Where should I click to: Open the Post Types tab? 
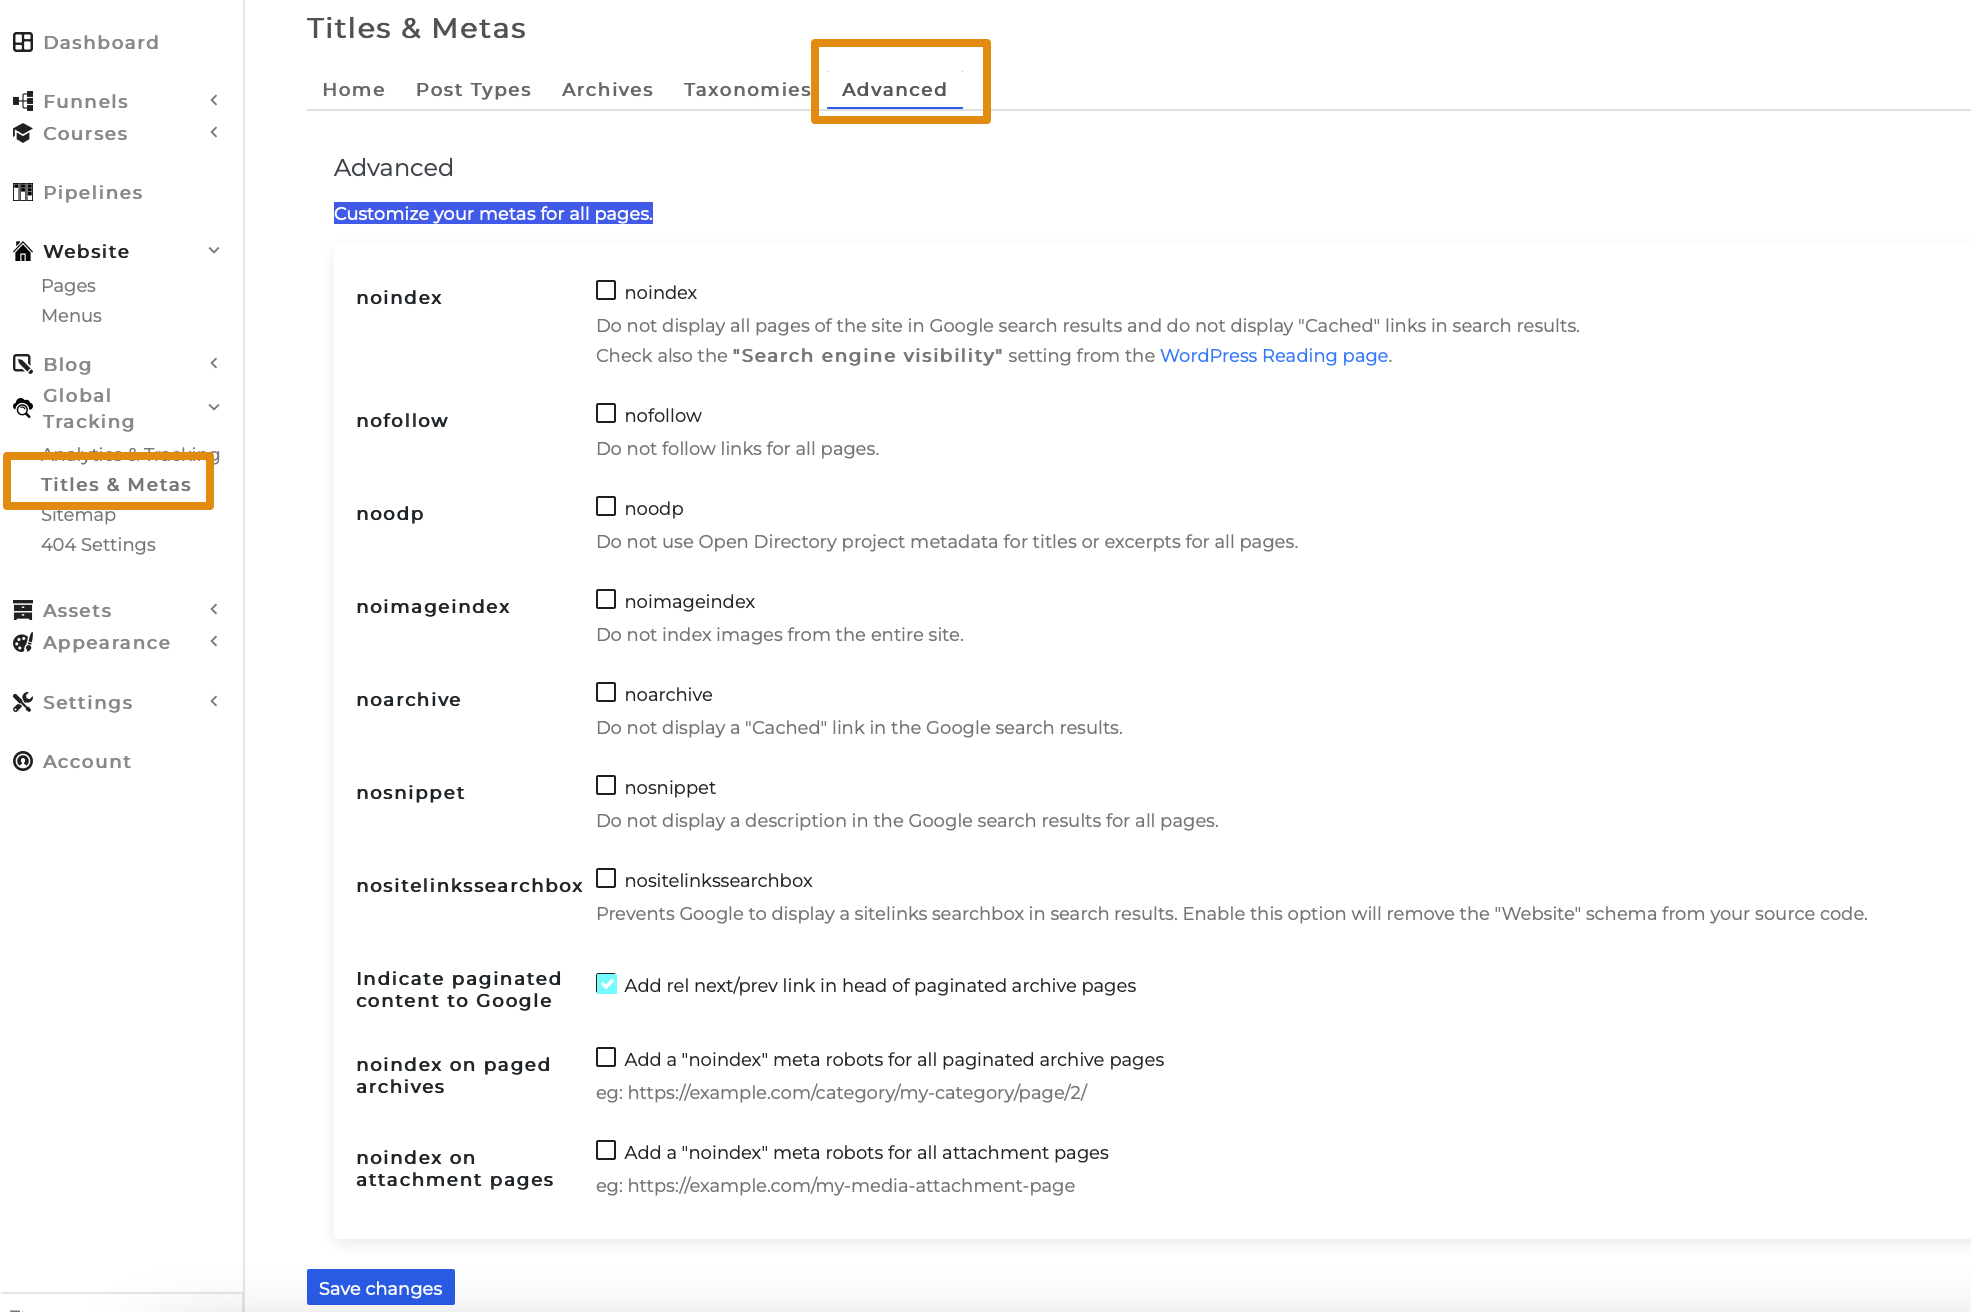[473, 89]
